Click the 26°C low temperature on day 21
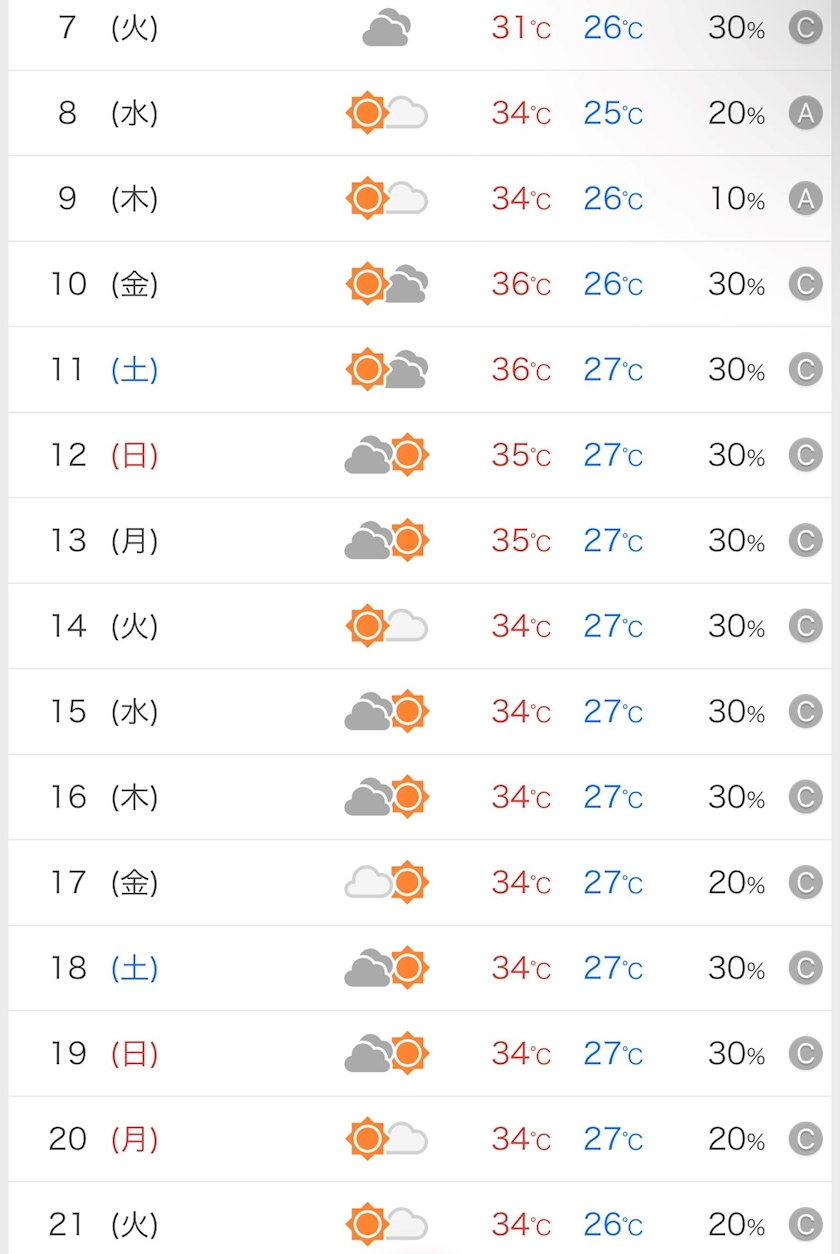The height and width of the screenshot is (1254, 840). coord(613,1225)
